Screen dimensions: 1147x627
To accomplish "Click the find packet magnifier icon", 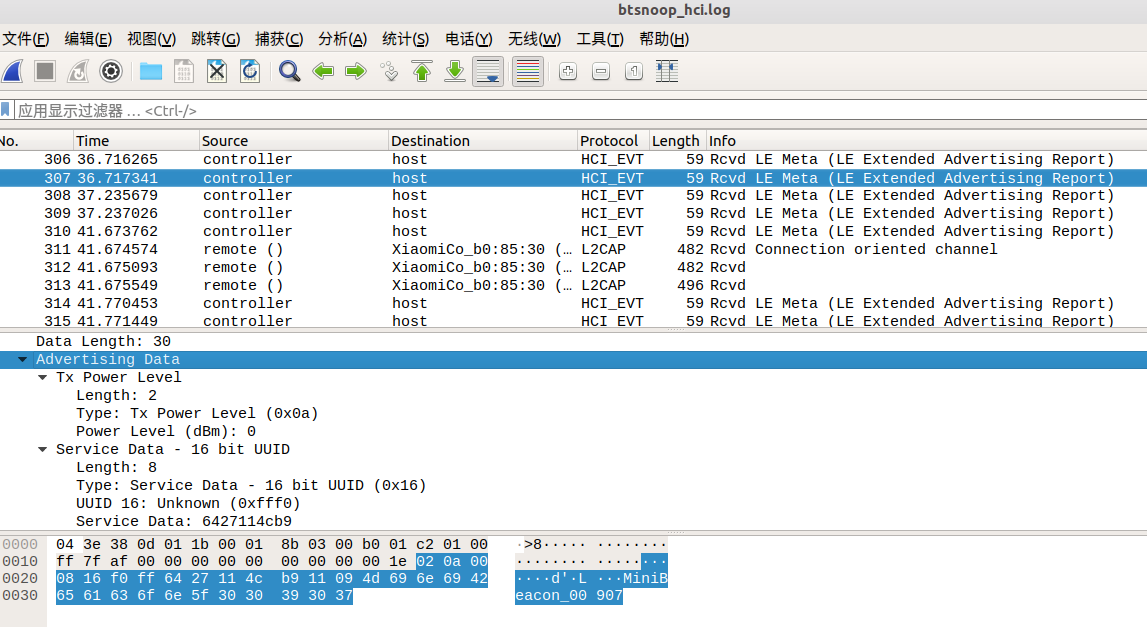I will tap(290, 71).
